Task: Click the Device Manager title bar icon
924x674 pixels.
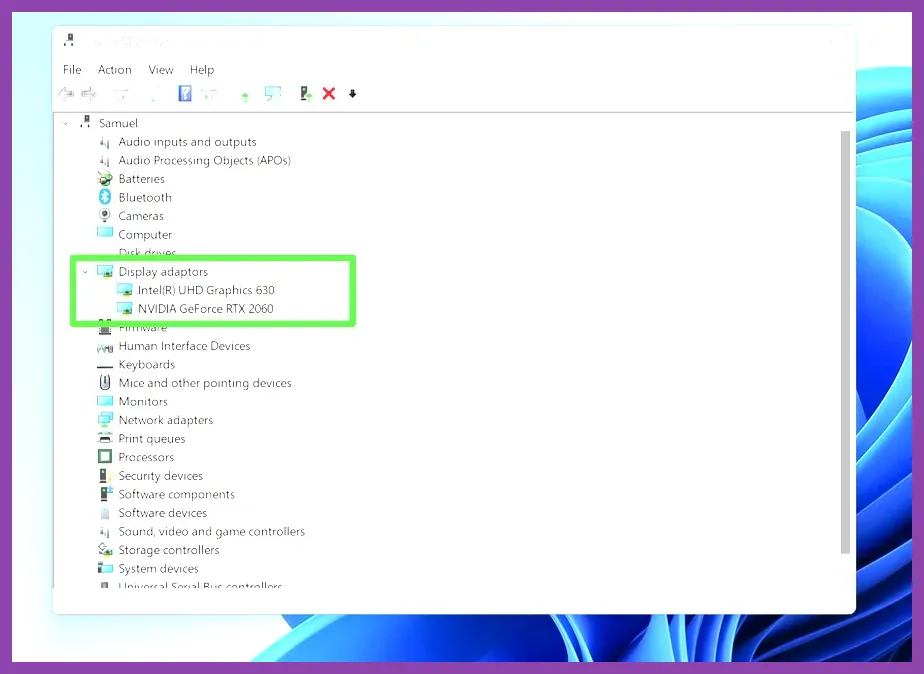Action: [x=69, y=40]
